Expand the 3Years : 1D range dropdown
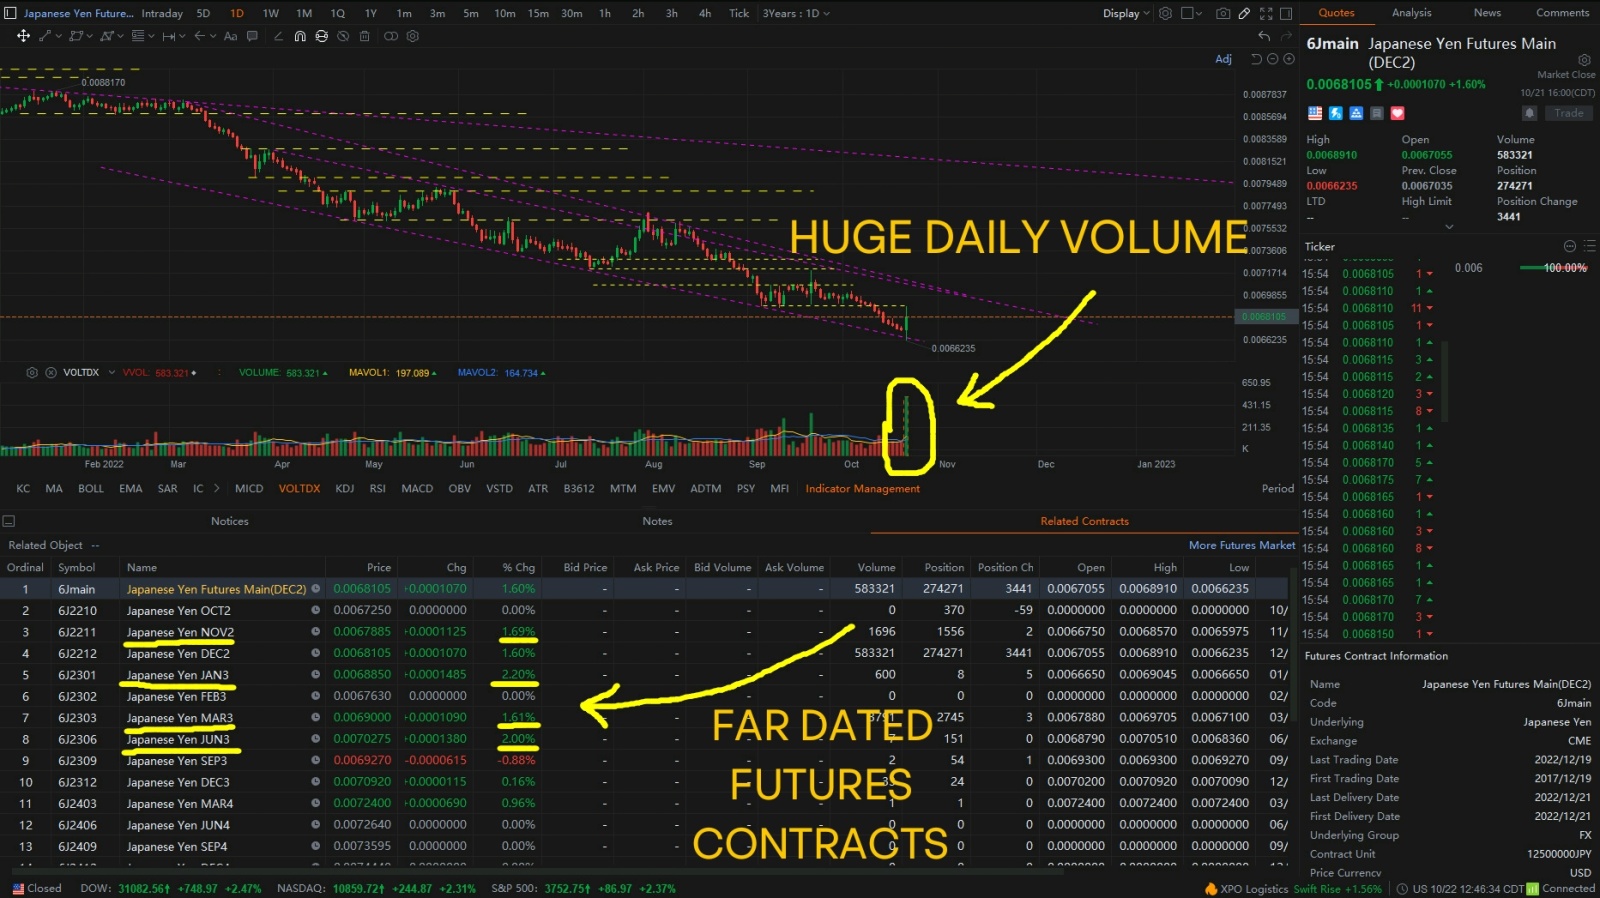This screenshot has height=898, width=1600. [796, 14]
